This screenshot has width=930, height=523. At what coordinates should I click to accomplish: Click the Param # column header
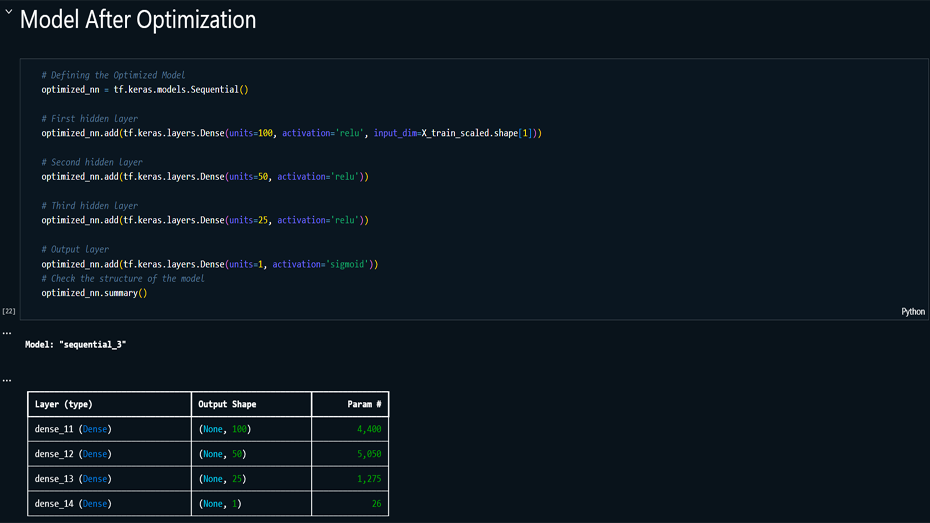coord(362,404)
